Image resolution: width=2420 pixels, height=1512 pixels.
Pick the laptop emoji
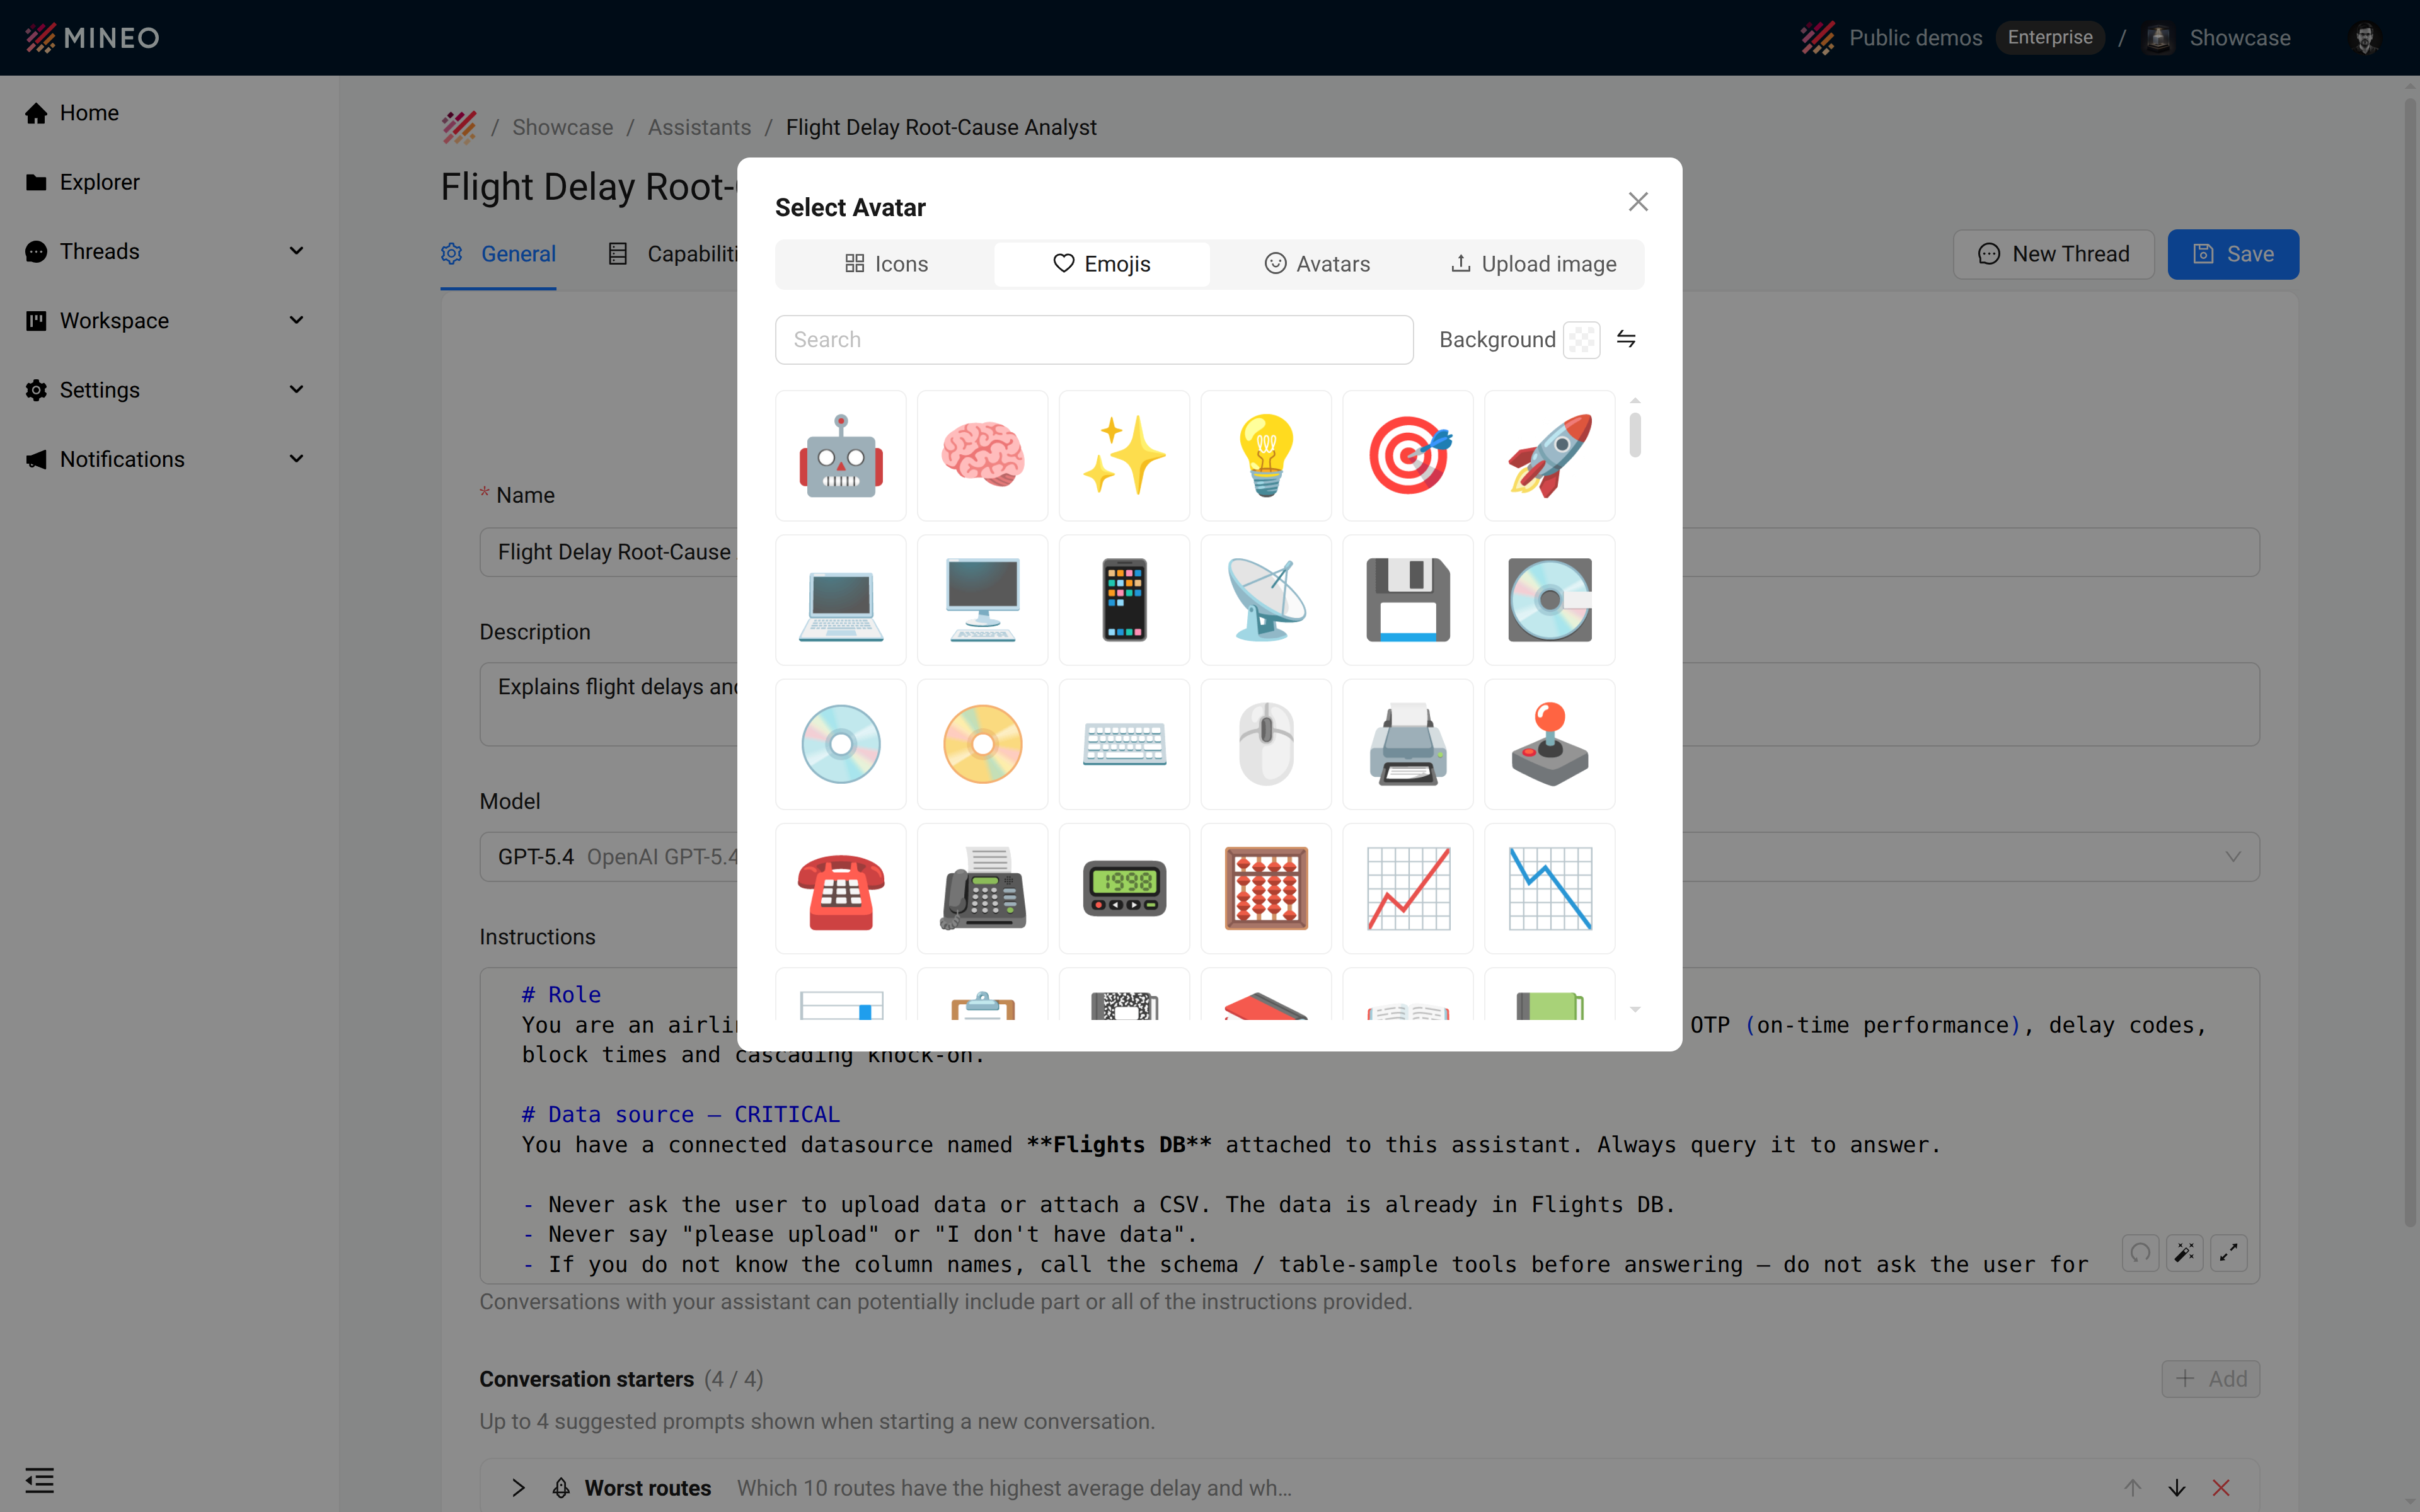coord(840,600)
